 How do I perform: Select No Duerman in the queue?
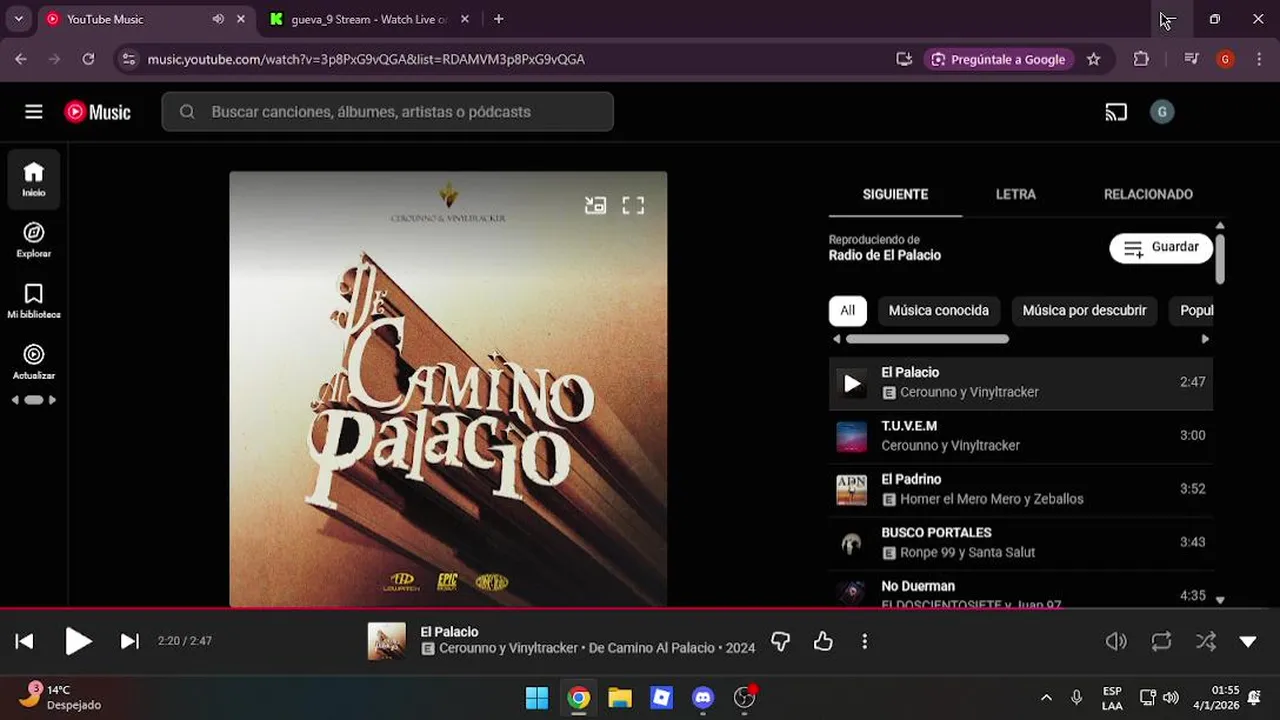click(1021, 590)
